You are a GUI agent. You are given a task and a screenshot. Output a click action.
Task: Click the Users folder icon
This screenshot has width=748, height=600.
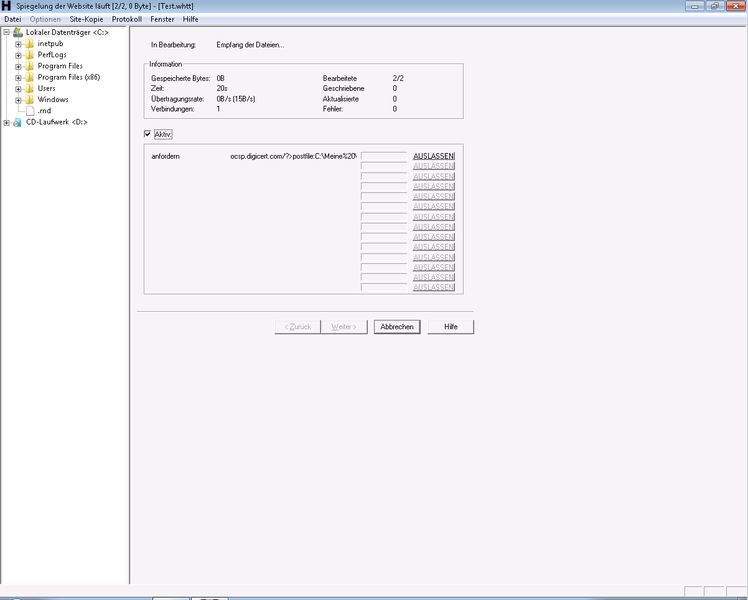[30, 88]
